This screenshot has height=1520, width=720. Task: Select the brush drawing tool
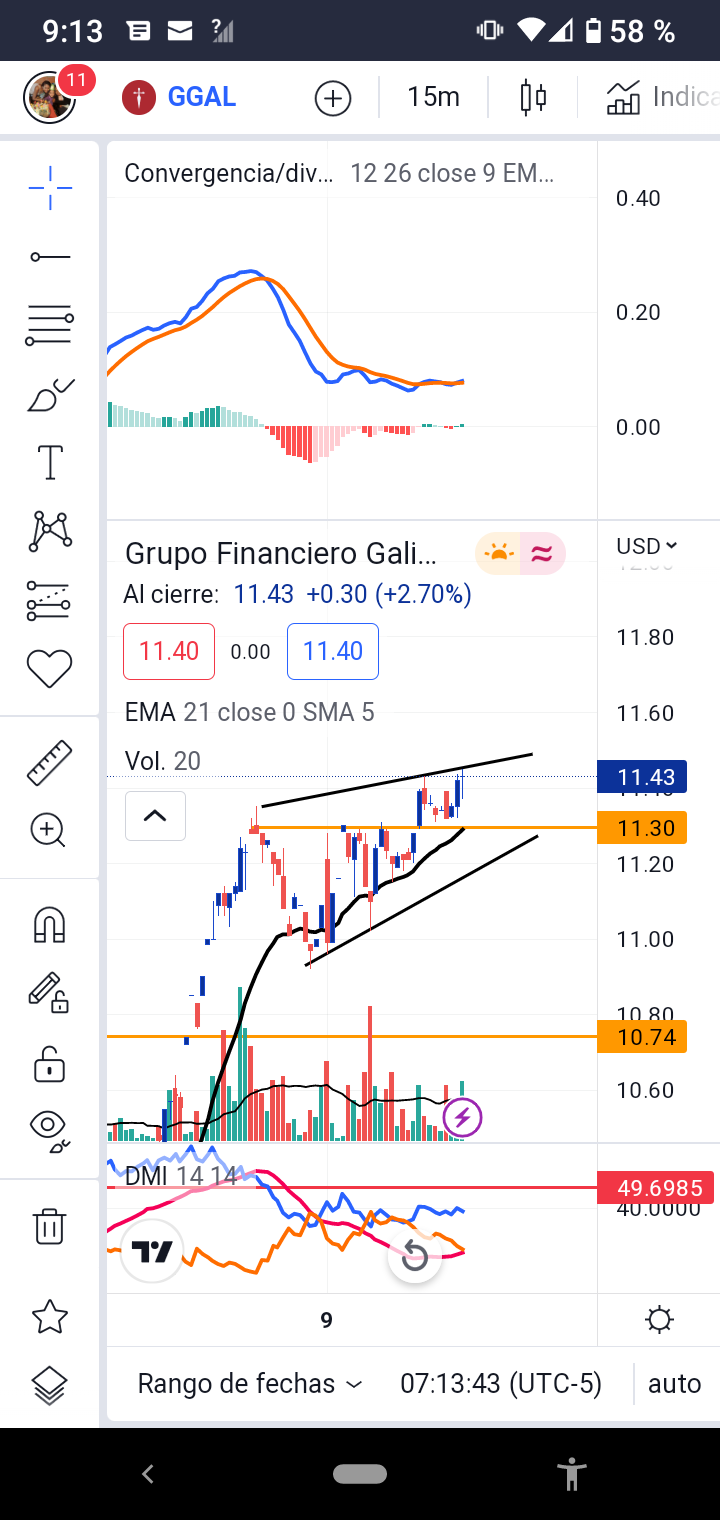pos(50,395)
